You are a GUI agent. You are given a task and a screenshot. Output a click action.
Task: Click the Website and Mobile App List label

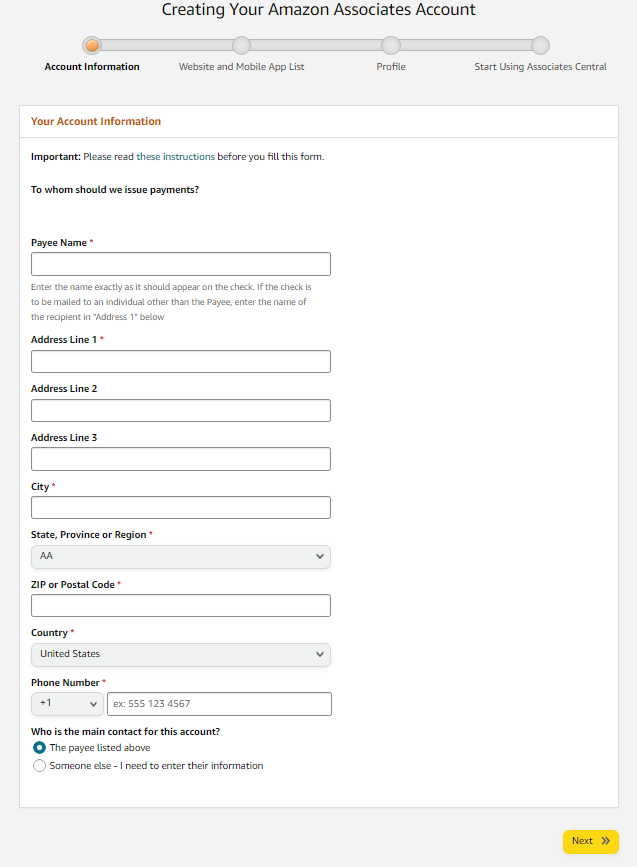click(241, 66)
